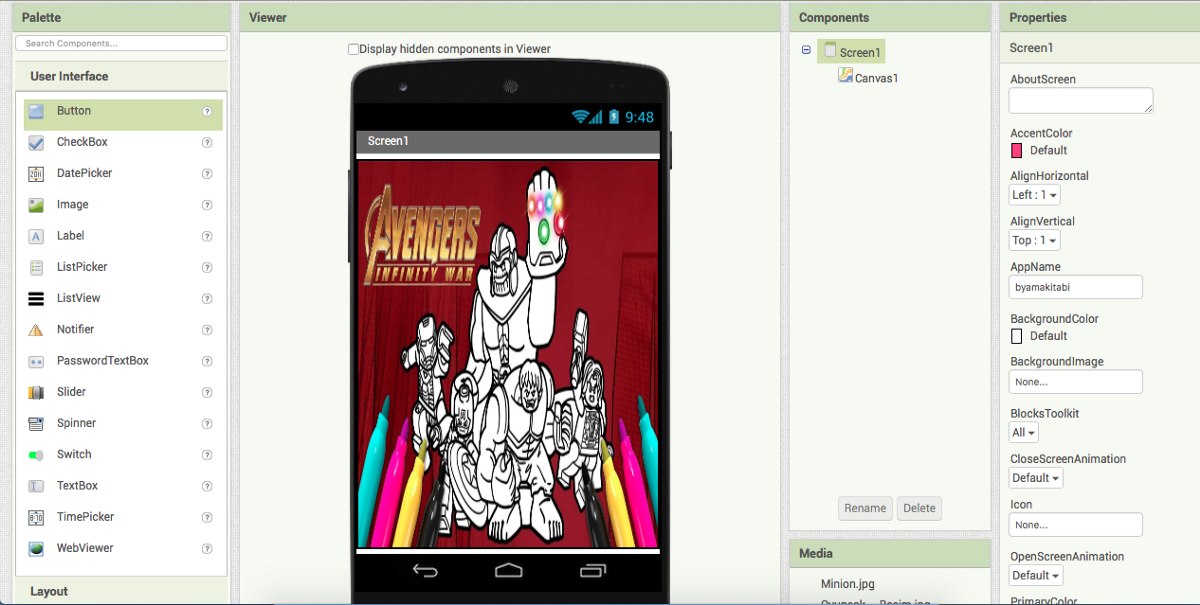Select the Switch component icon
Screen dimensions: 1200x605
tap(36, 455)
